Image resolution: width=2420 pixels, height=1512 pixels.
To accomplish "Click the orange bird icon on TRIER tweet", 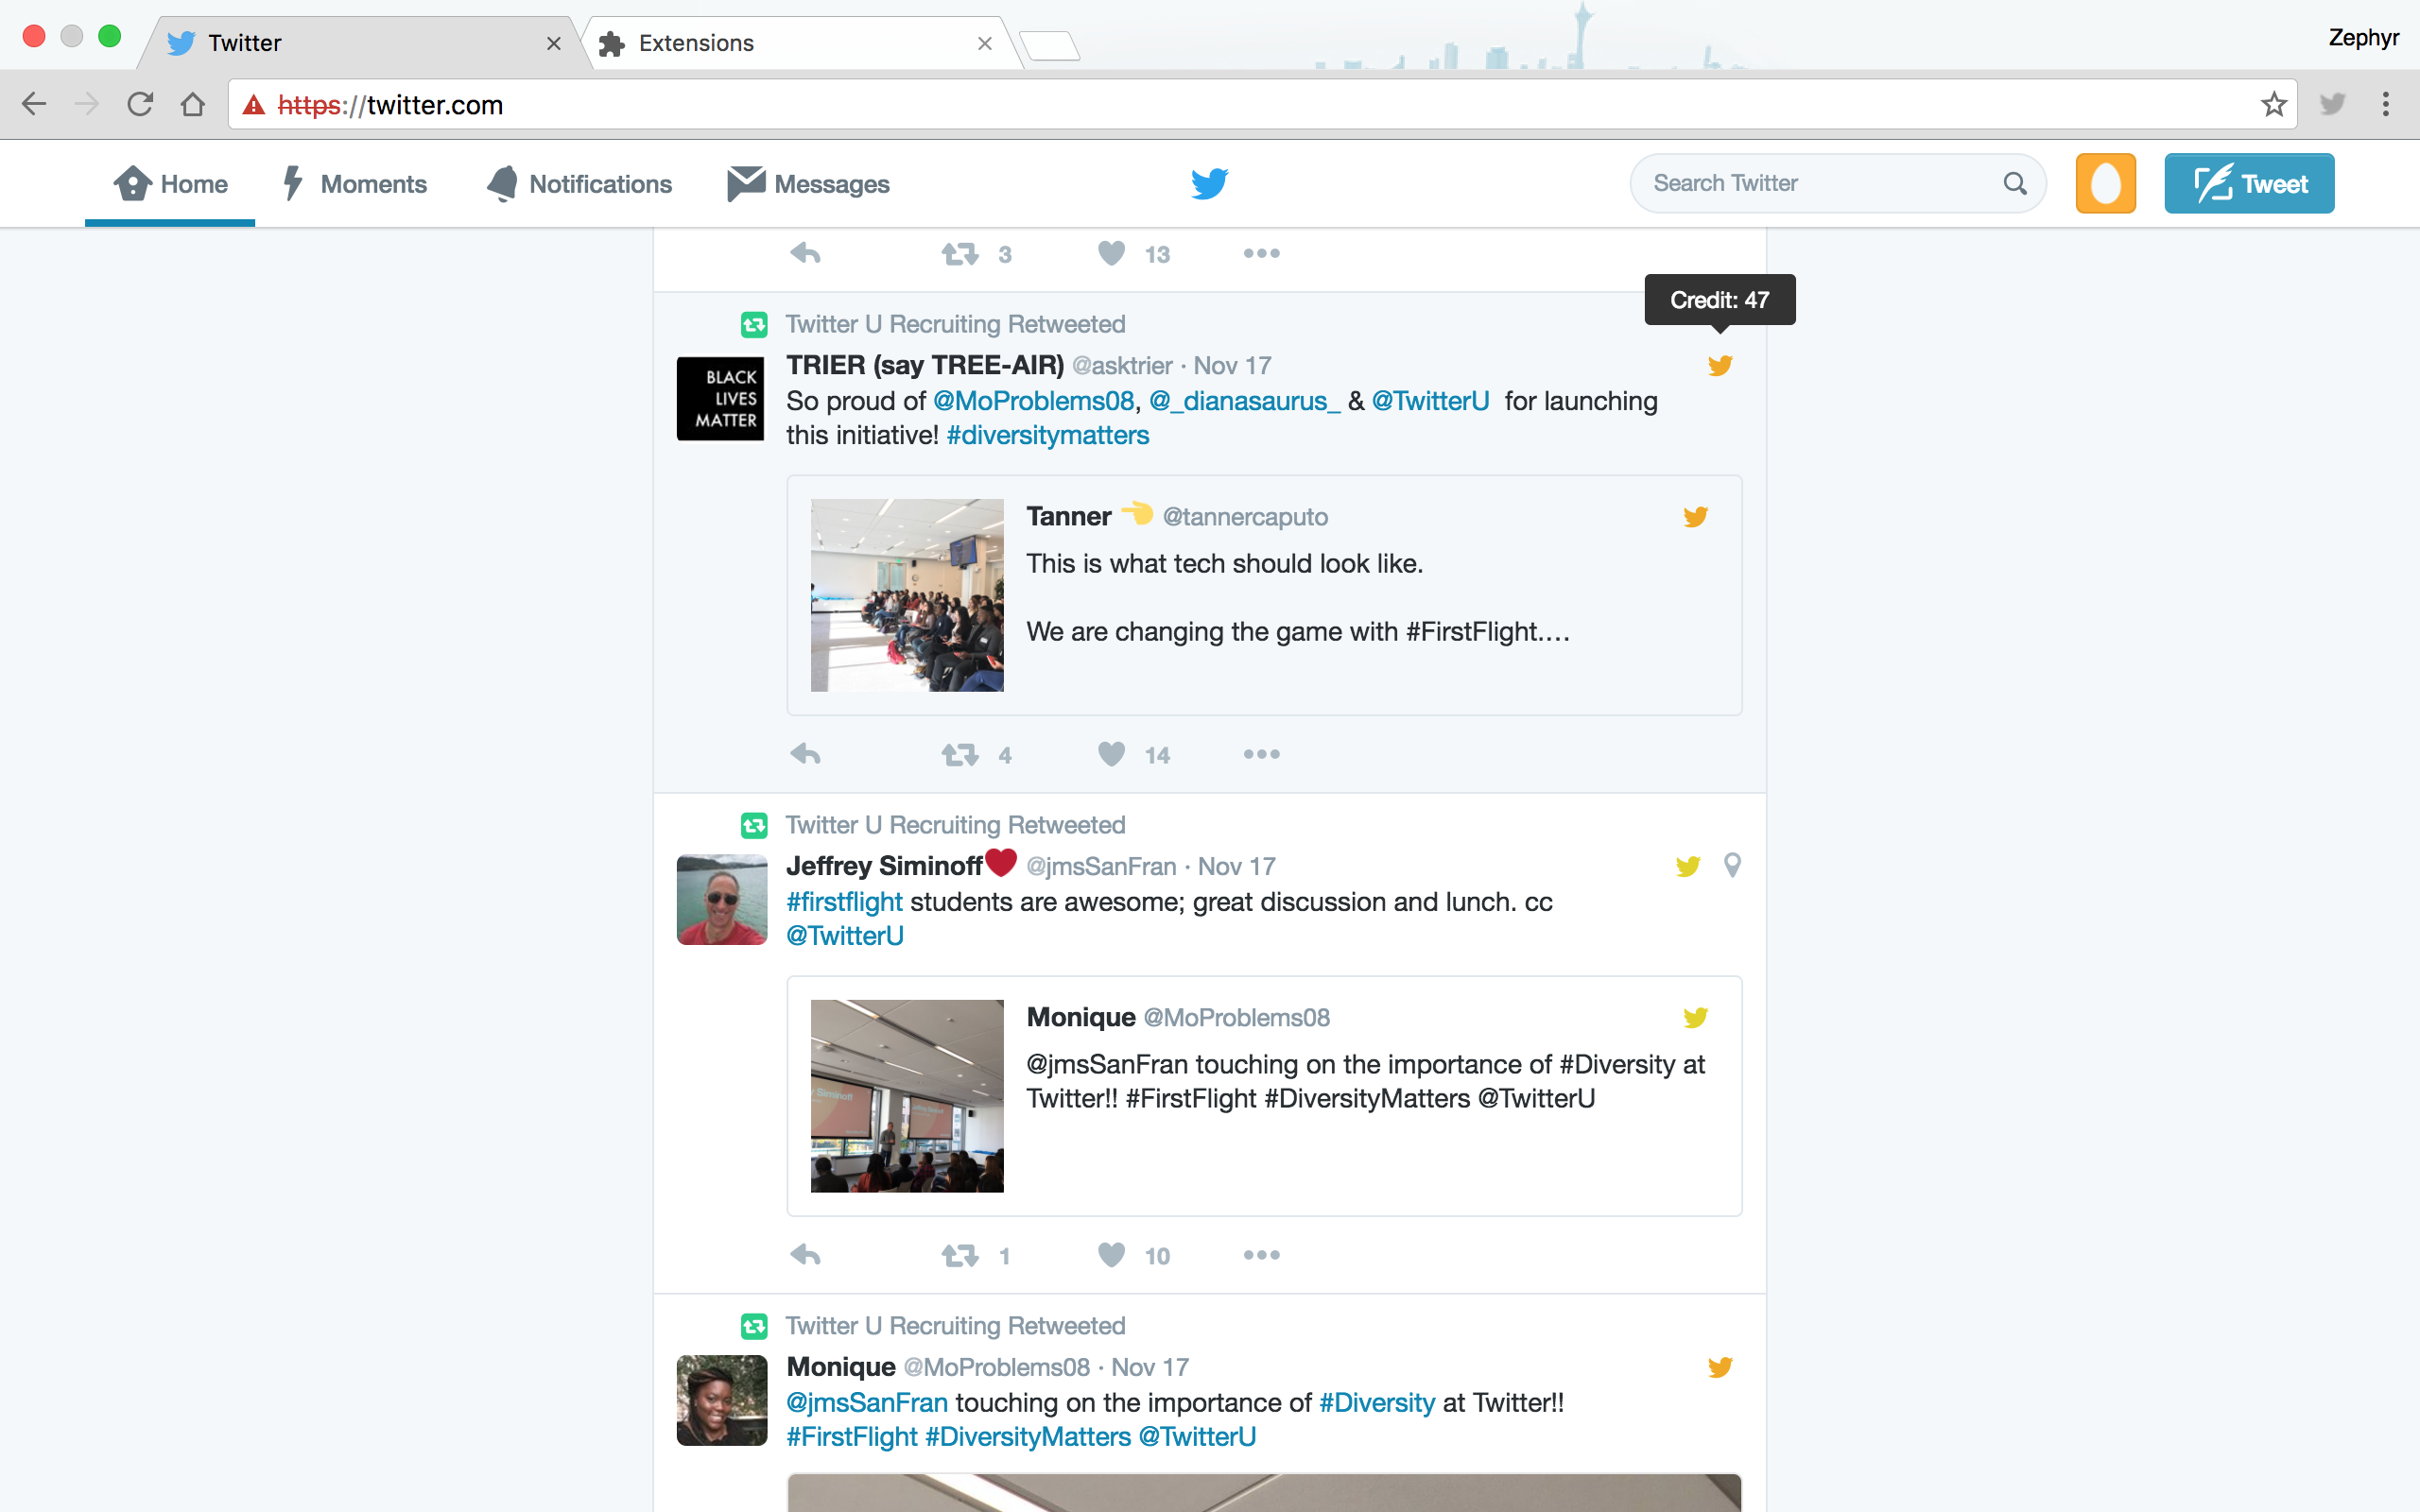I will [x=1719, y=366].
